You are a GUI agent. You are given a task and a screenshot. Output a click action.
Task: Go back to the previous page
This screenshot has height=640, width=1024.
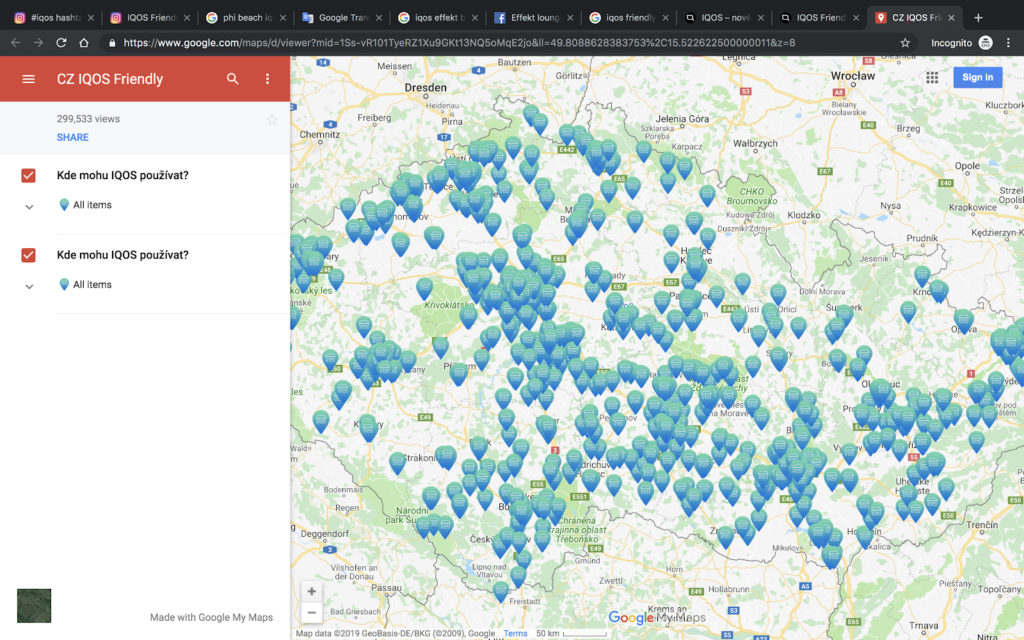pos(16,42)
